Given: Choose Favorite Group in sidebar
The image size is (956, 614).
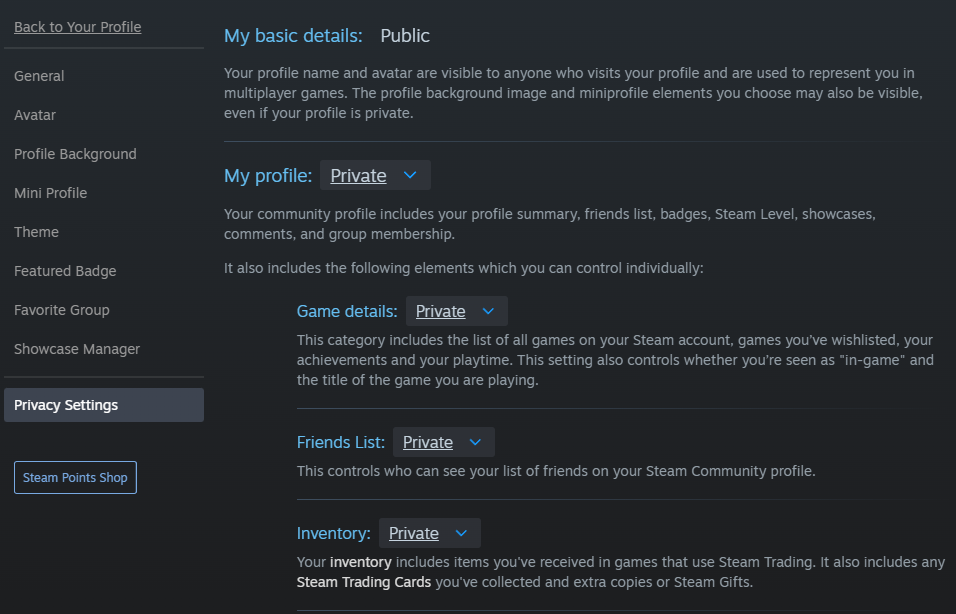Looking at the screenshot, I should [x=62, y=310].
